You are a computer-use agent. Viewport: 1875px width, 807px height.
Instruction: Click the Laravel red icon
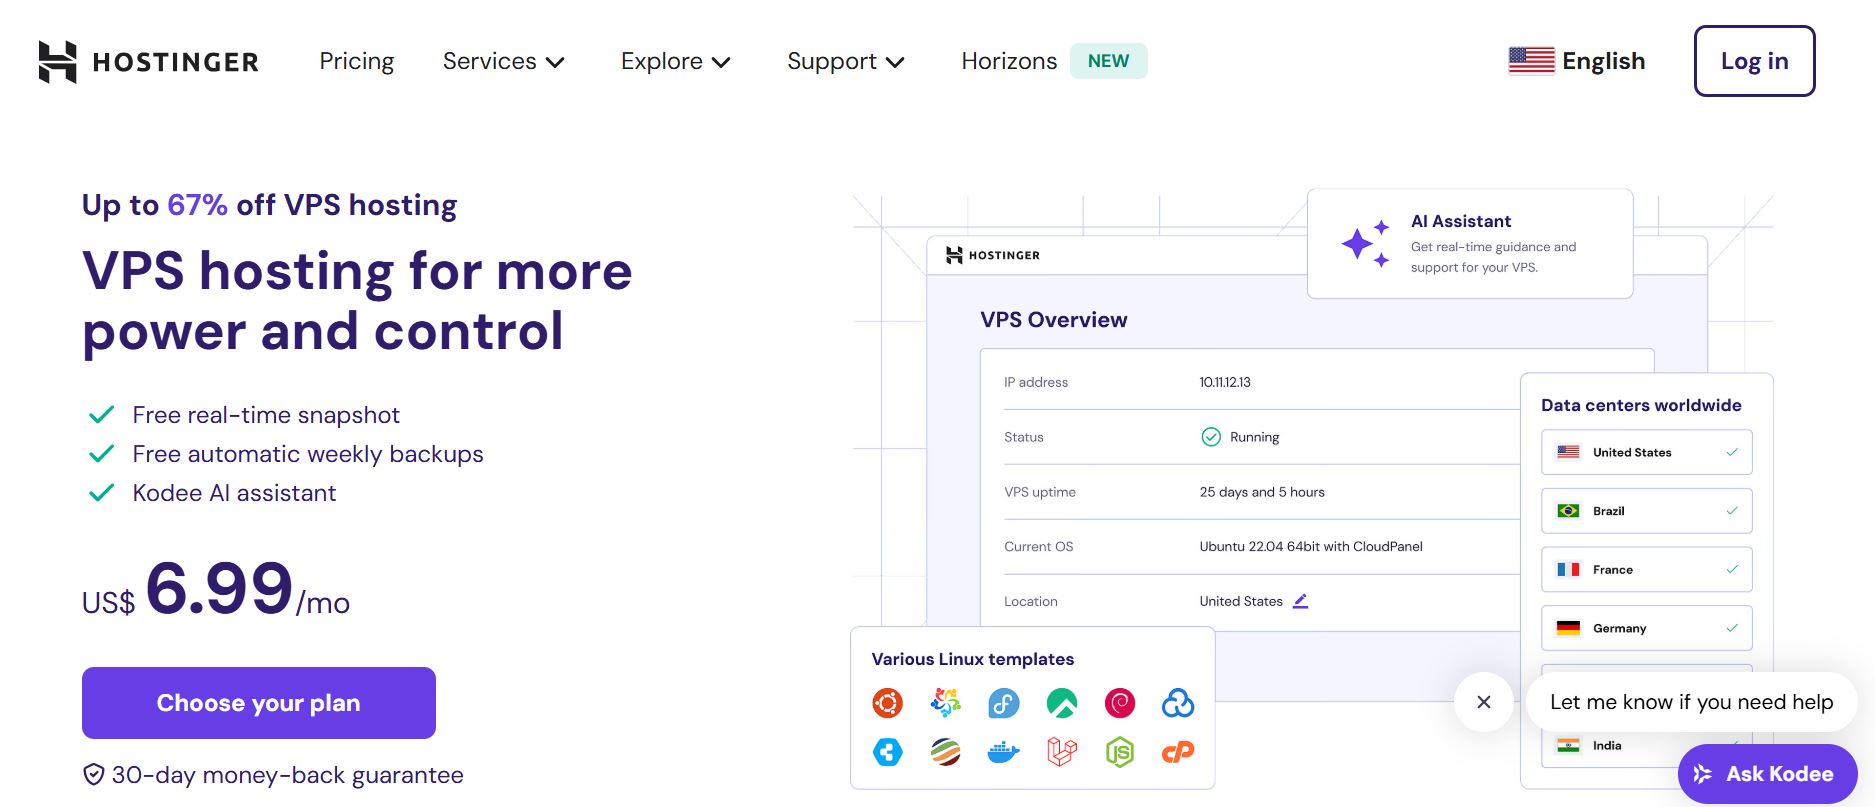1062,751
